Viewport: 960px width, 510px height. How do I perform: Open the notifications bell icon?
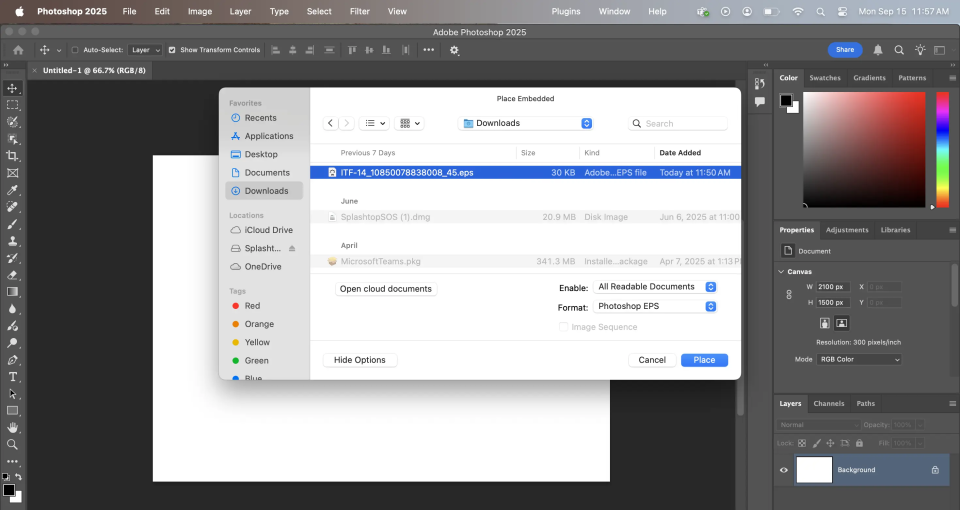[878, 50]
